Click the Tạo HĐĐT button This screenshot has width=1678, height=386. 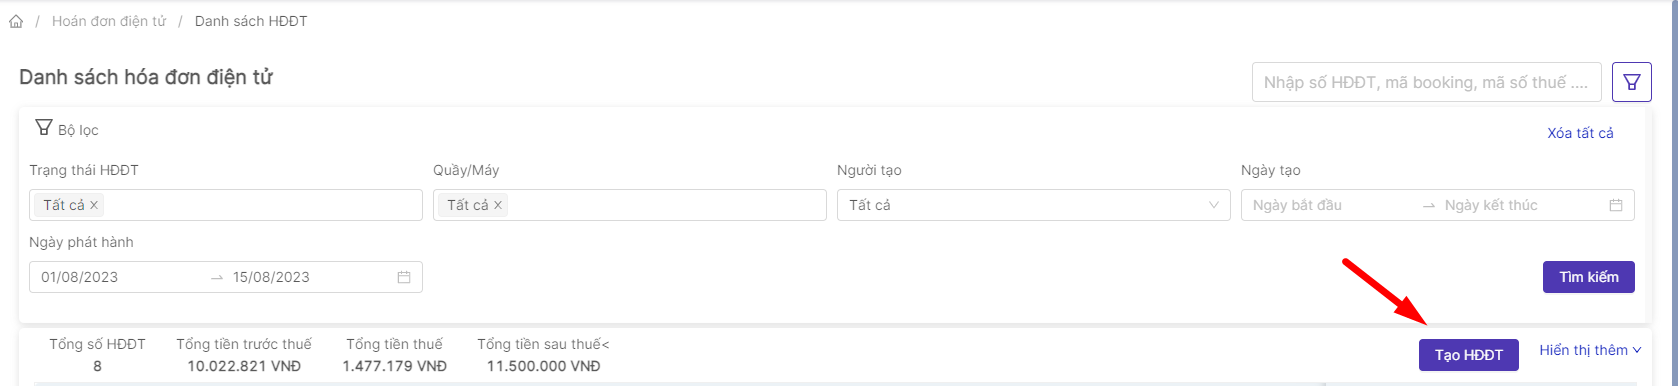click(1469, 355)
